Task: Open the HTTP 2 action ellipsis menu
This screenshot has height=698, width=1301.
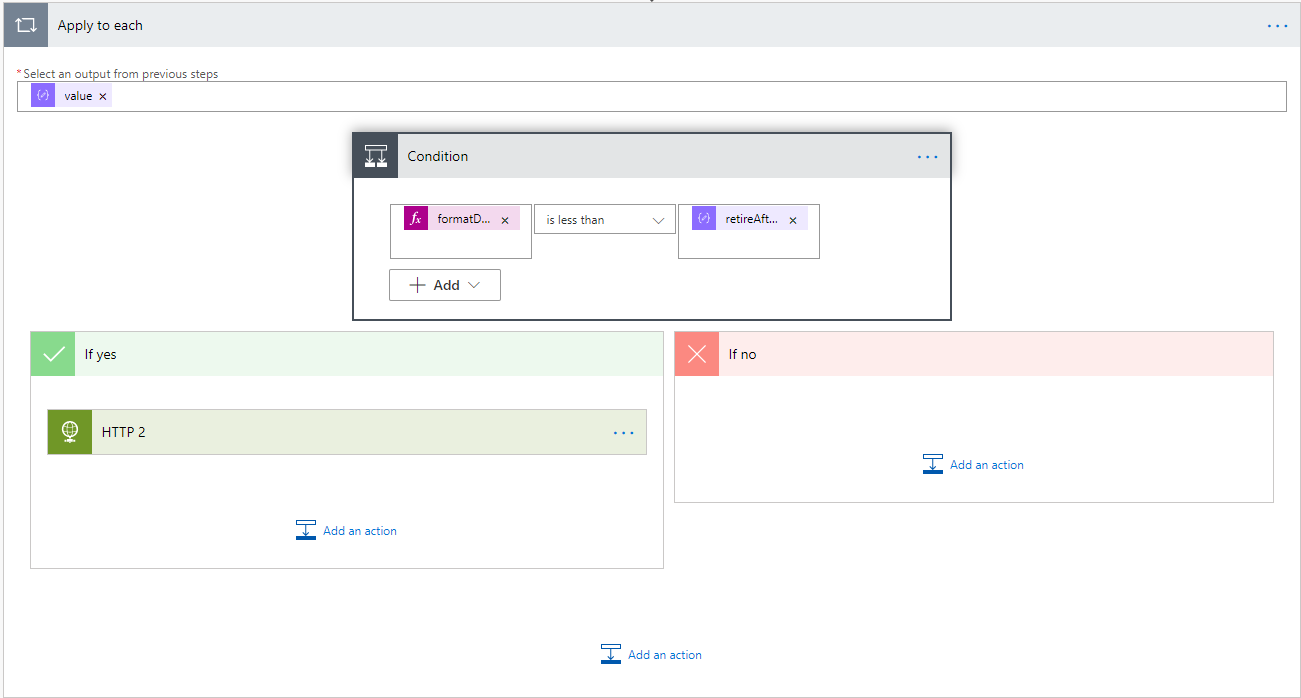Action: 623,433
